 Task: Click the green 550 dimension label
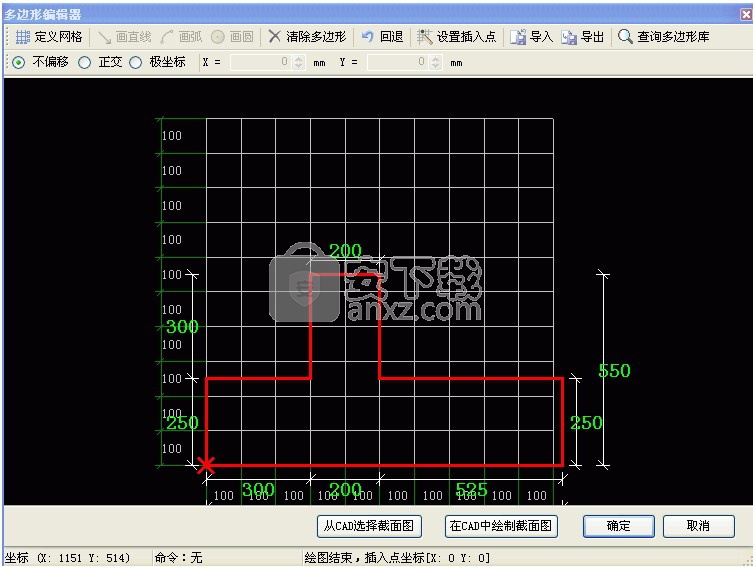pyautogui.click(x=614, y=371)
